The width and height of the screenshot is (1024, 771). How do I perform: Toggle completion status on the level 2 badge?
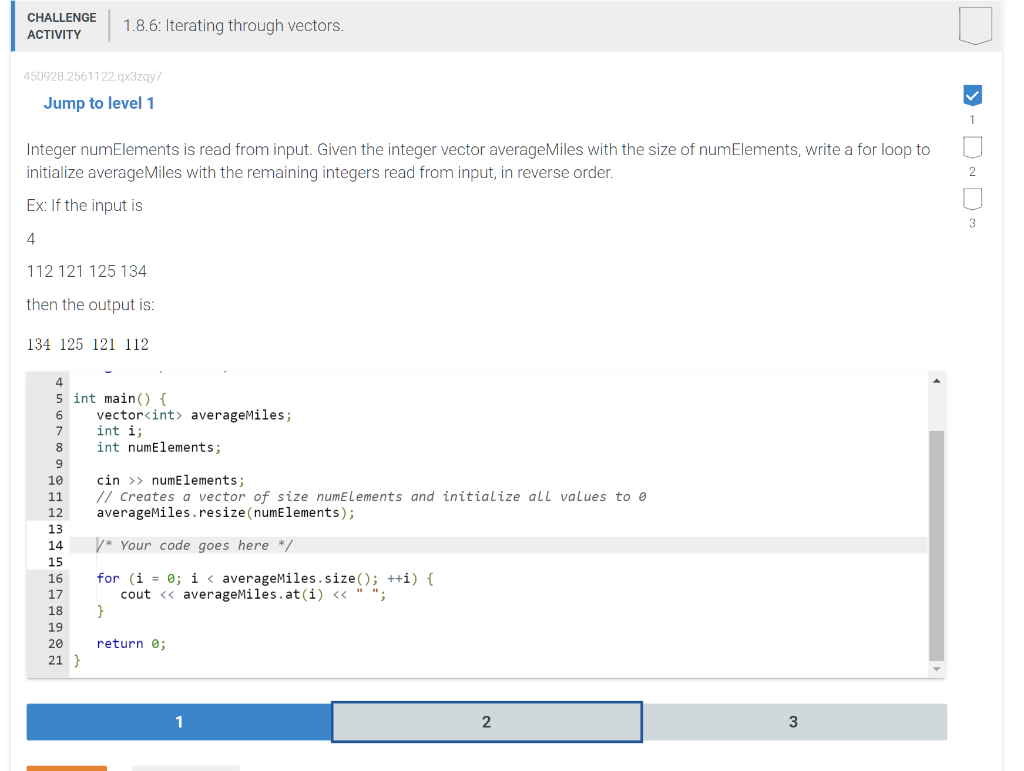tap(972, 147)
